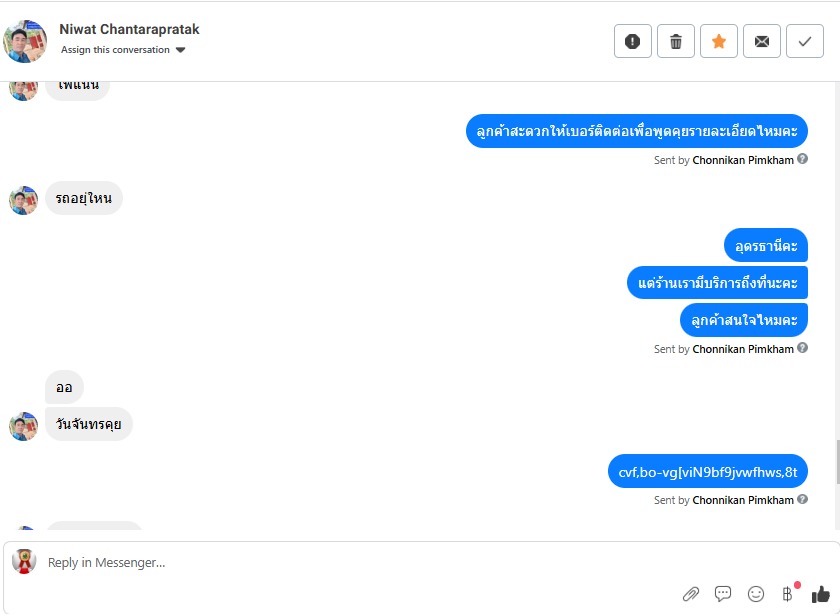Mark conversation as done with checkmark
This screenshot has height=614, width=840.
click(805, 41)
